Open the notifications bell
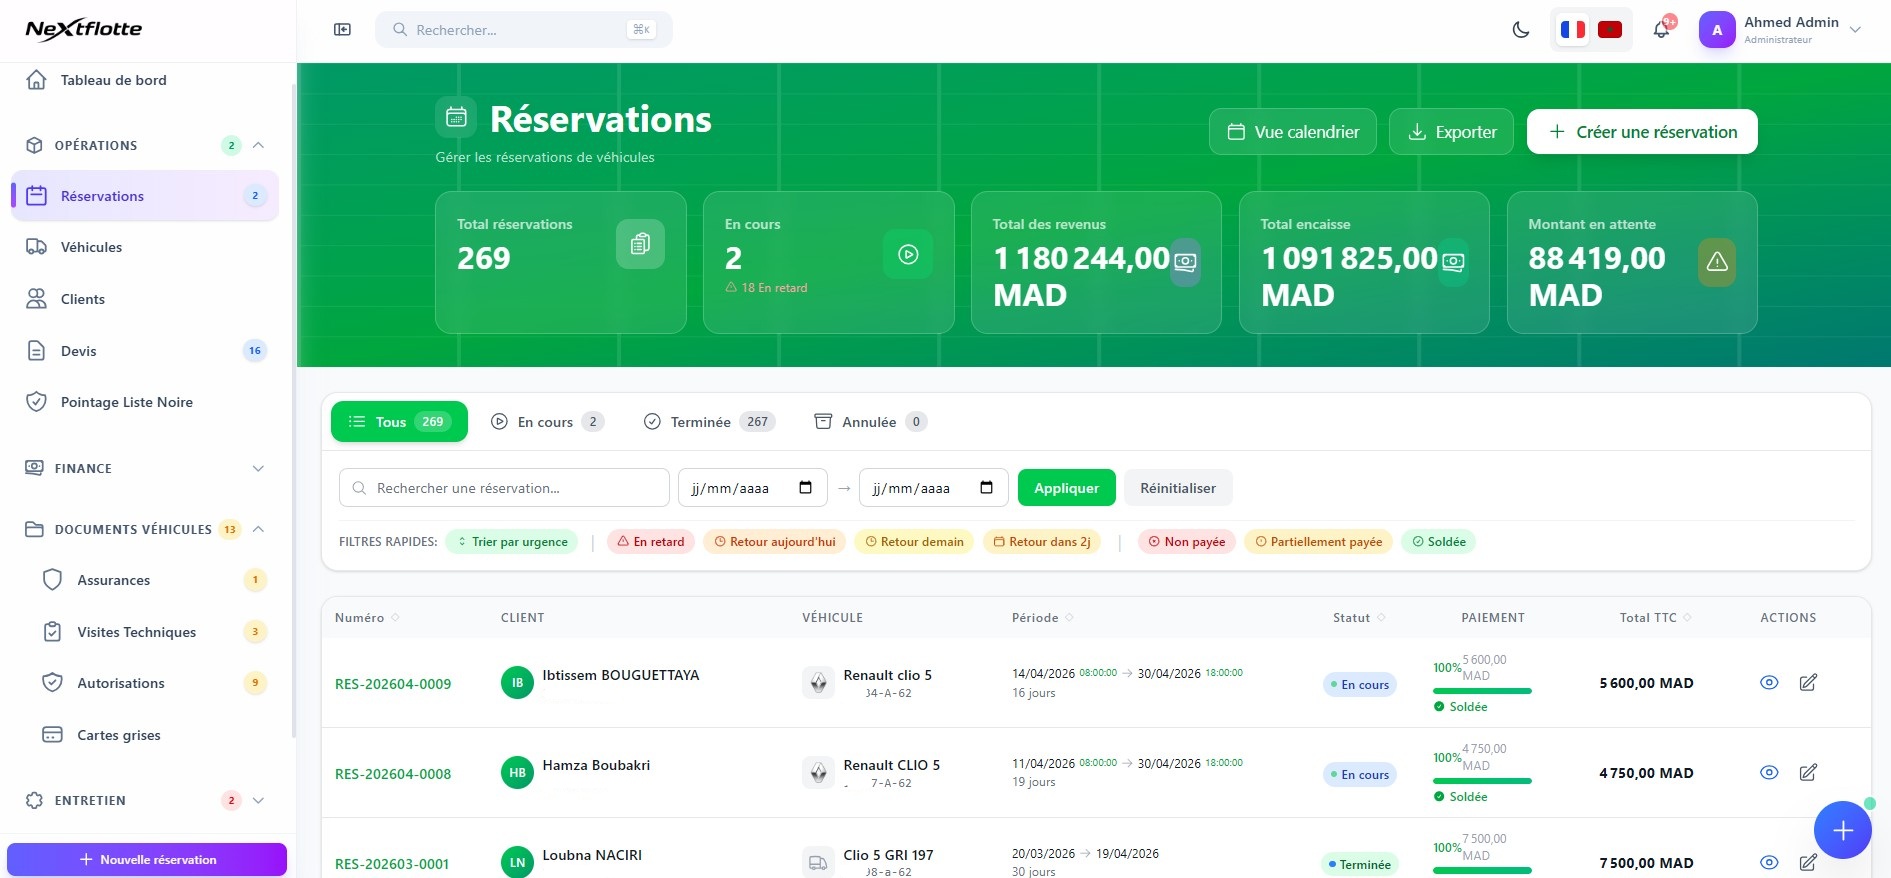 1661,30
